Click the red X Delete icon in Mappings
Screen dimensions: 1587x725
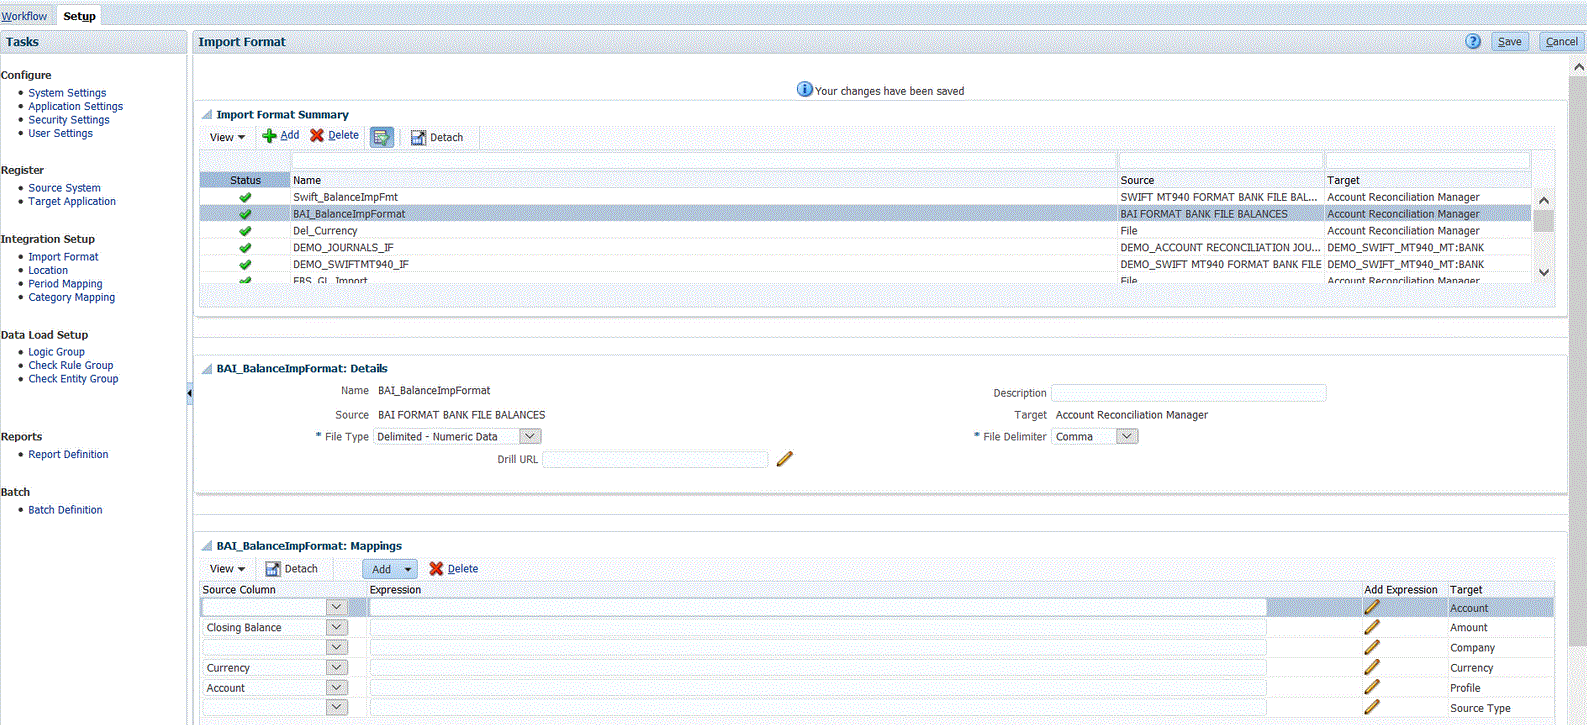[436, 569]
